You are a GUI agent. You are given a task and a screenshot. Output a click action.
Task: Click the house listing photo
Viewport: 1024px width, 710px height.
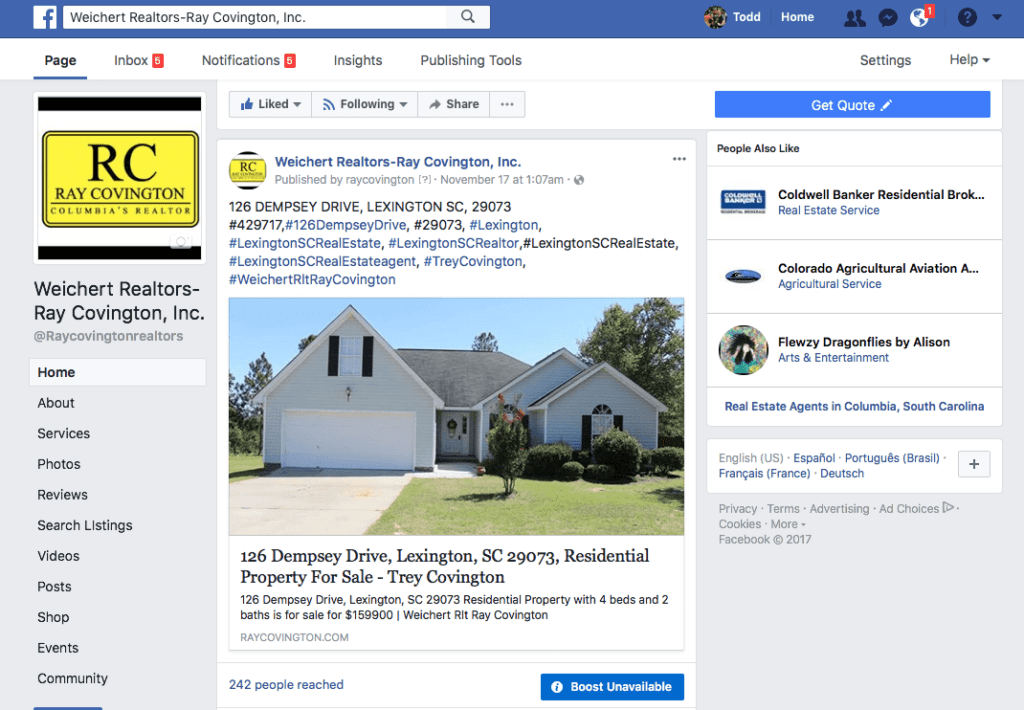tap(456, 417)
